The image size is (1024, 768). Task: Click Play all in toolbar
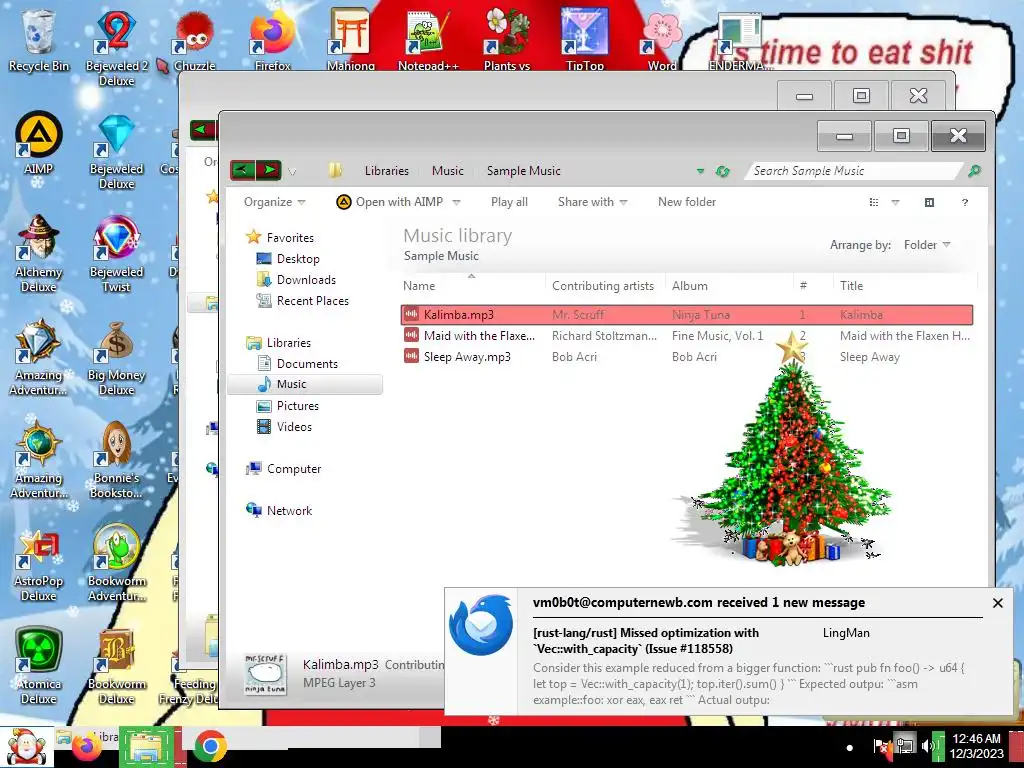point(509,202)
